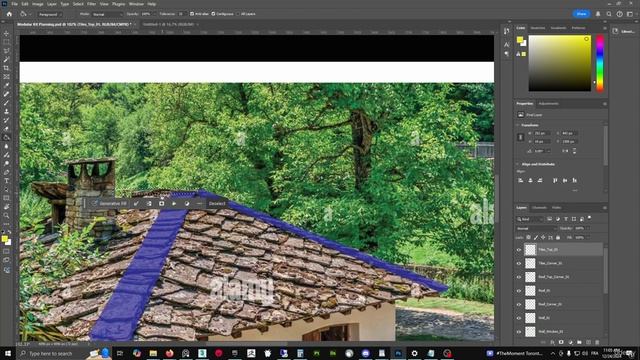Click the foreground color swatch in toolbar
This screenshot has width=640, height=360.
[4, 239]
